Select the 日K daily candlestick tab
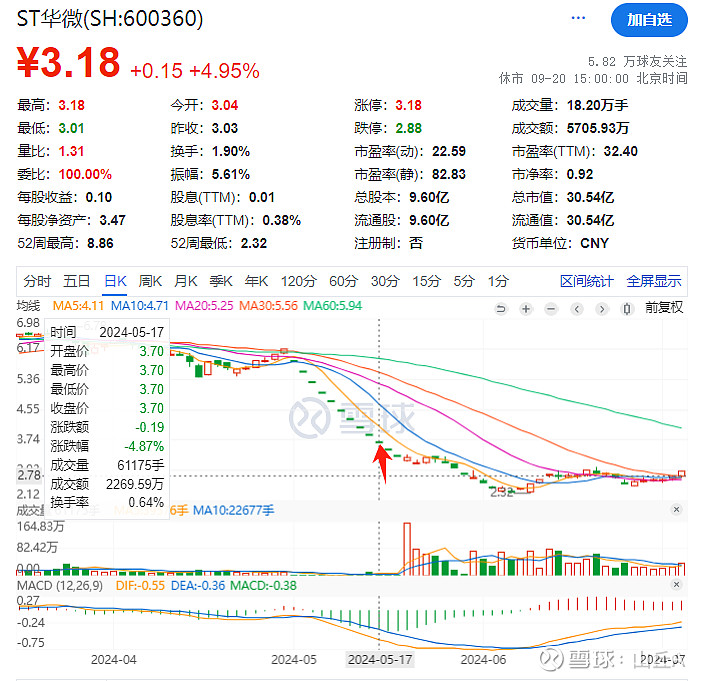Screen dimensions: 705x681 [115, 281]
